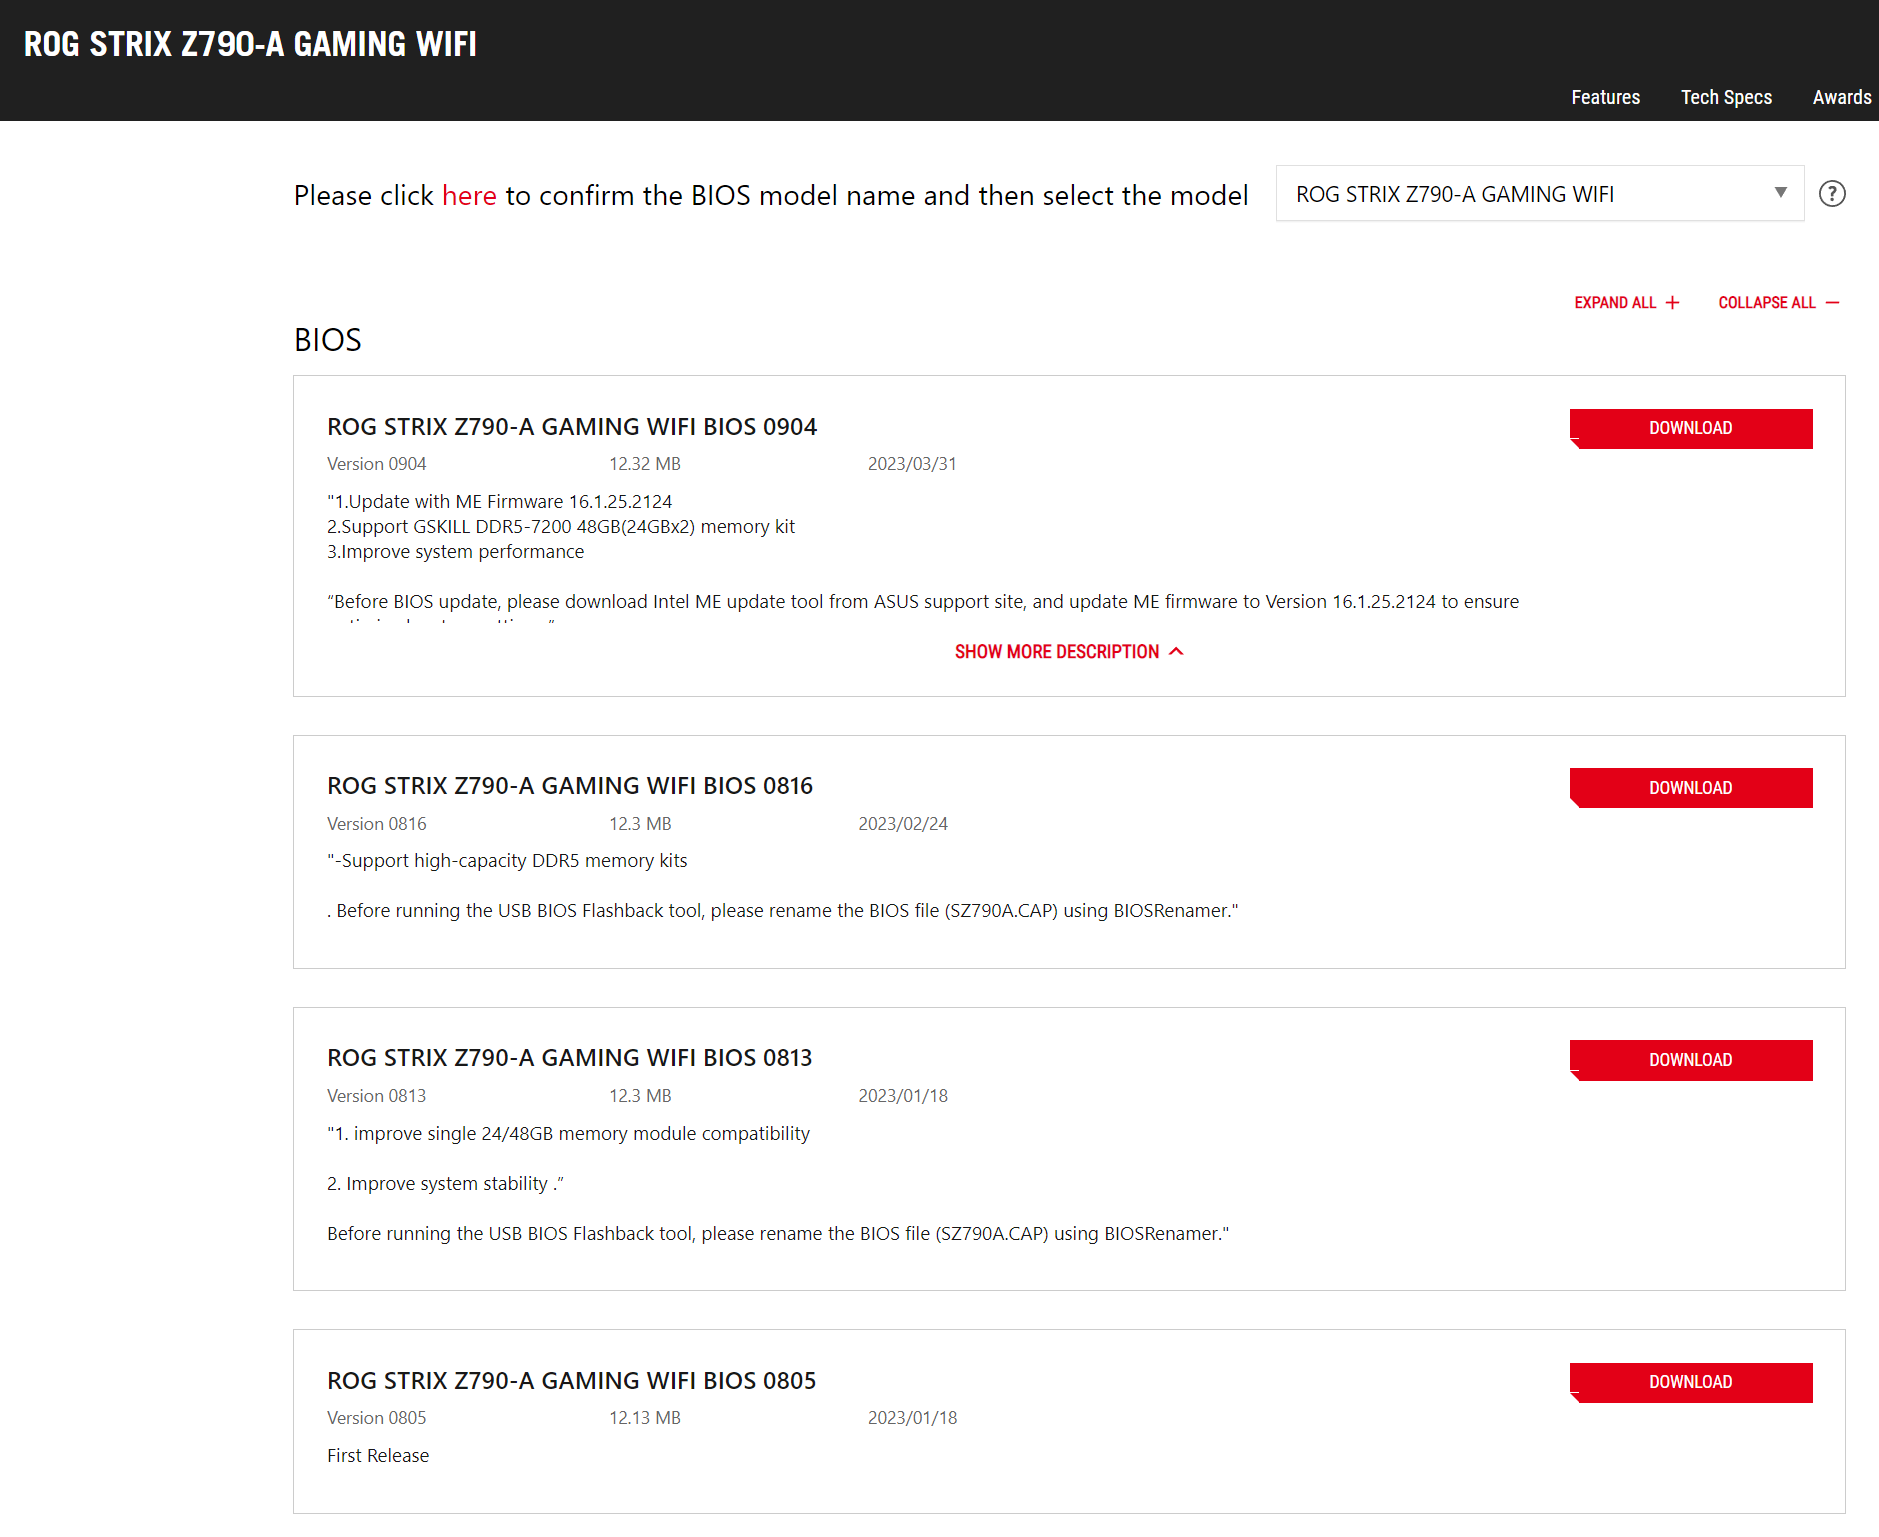1879x1537 pixels.
Task: Click the 'Version 0904' text
Action: coord(377,464)
